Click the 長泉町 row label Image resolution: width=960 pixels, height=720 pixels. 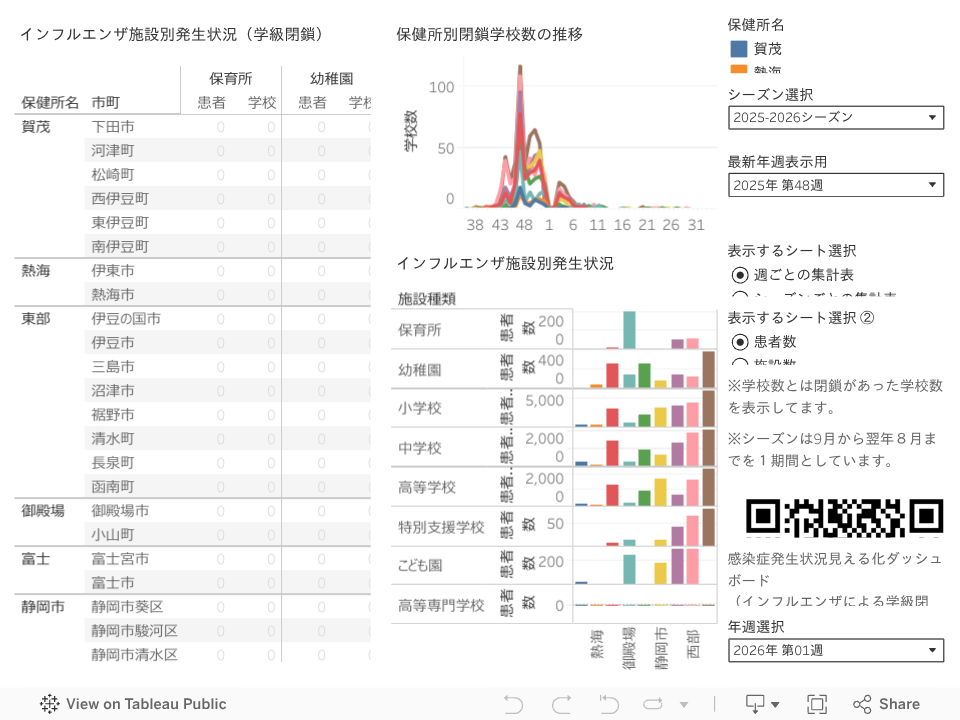(x=113, y=463)
